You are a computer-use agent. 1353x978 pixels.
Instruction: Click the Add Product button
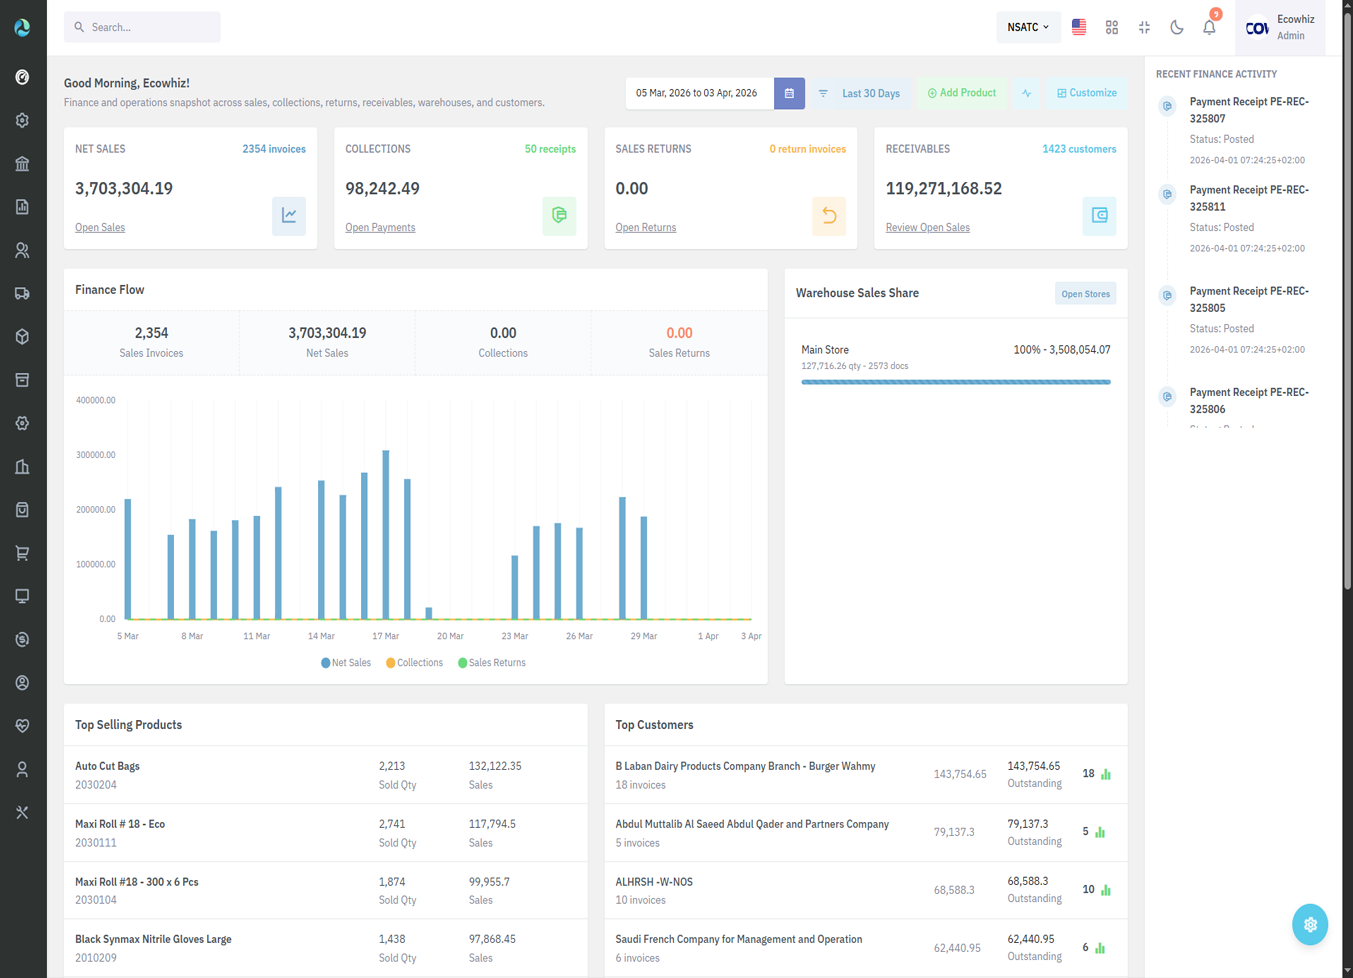coord(962,93)
